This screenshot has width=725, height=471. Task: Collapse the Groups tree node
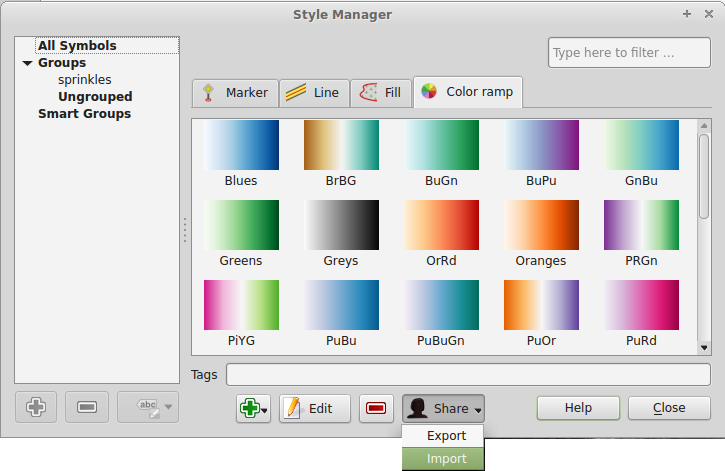click(x=27, y=63)
